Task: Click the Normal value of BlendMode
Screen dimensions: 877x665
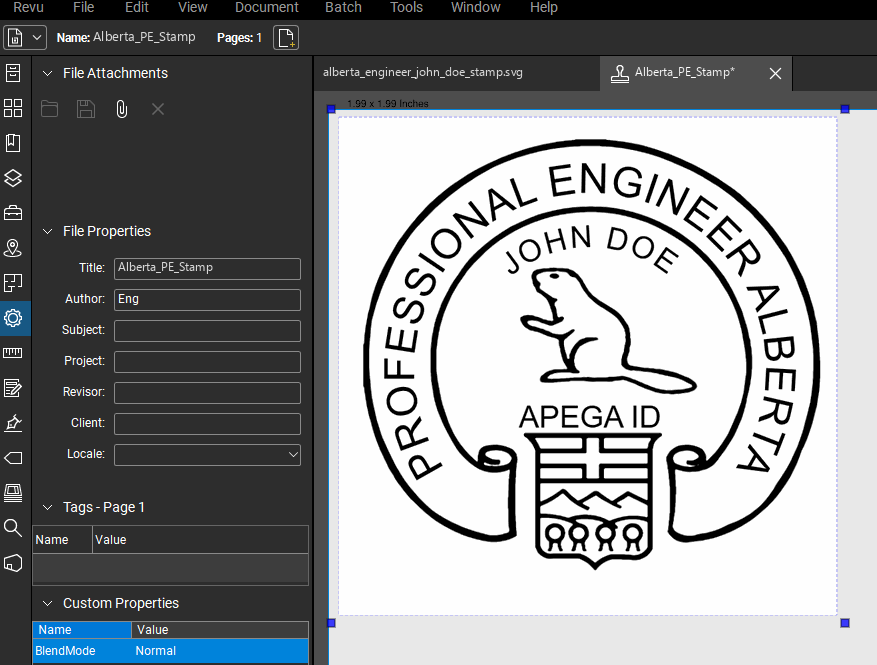Action: click(x=155, y=651)
